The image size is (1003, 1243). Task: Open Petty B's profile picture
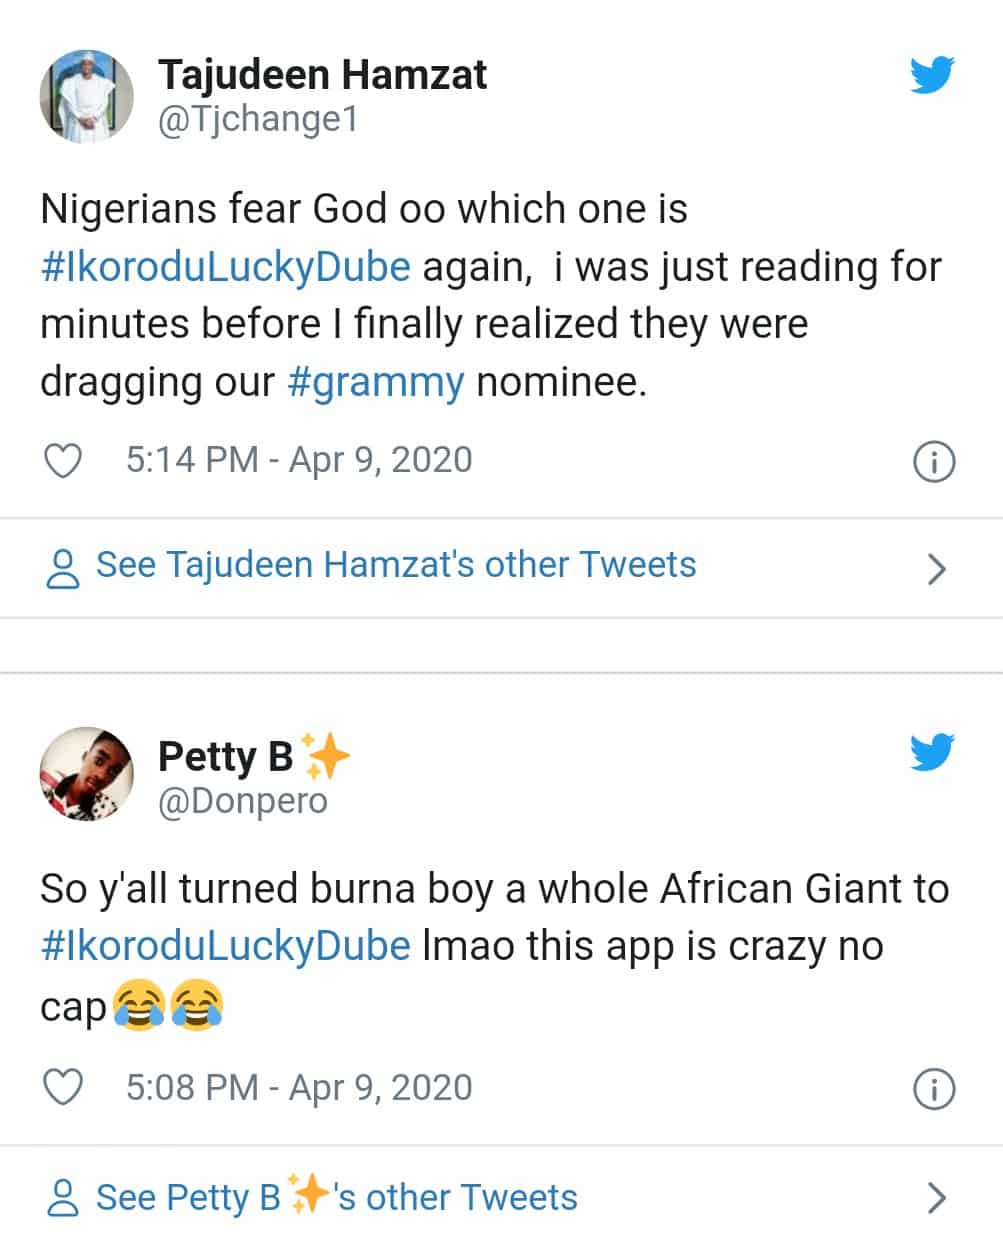[86, 774]
